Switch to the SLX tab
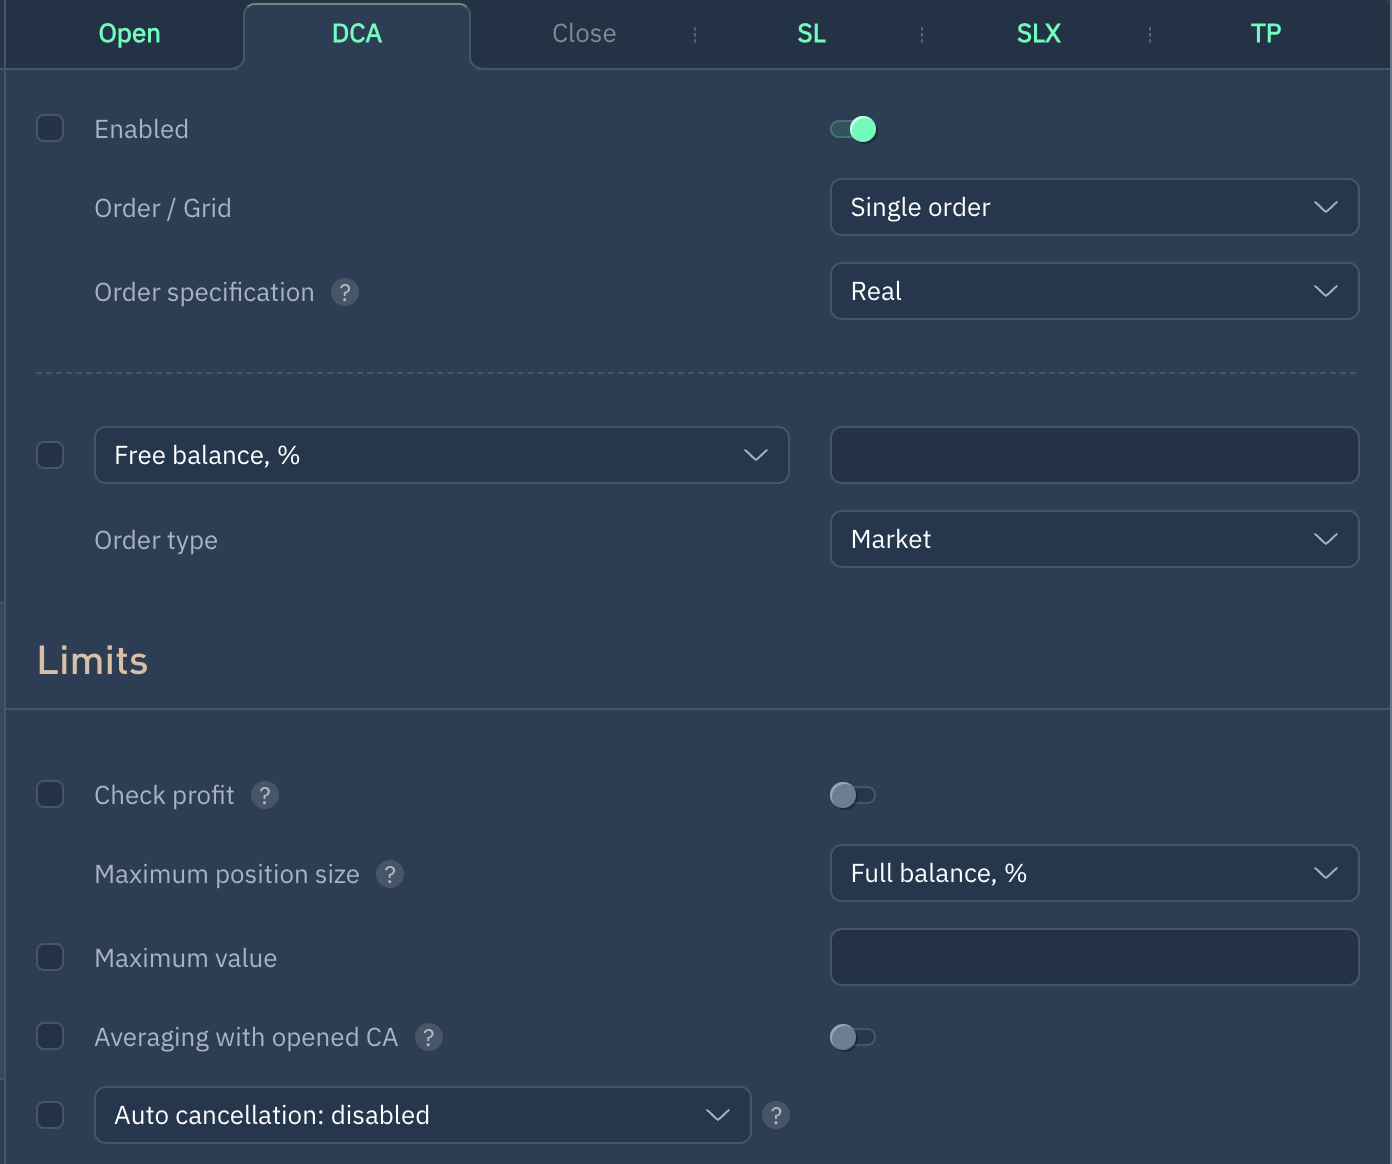 [x=1038, y=34]
